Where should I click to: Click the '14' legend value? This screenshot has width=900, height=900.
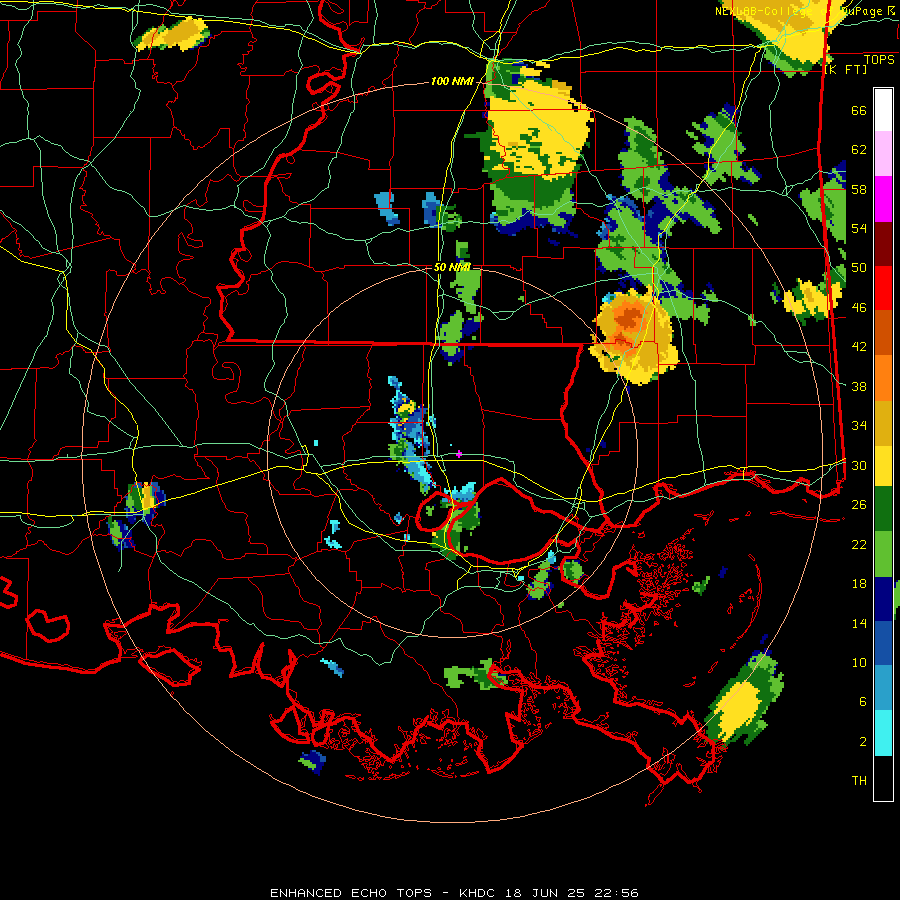pyautogui.click(x=859, y=623)
